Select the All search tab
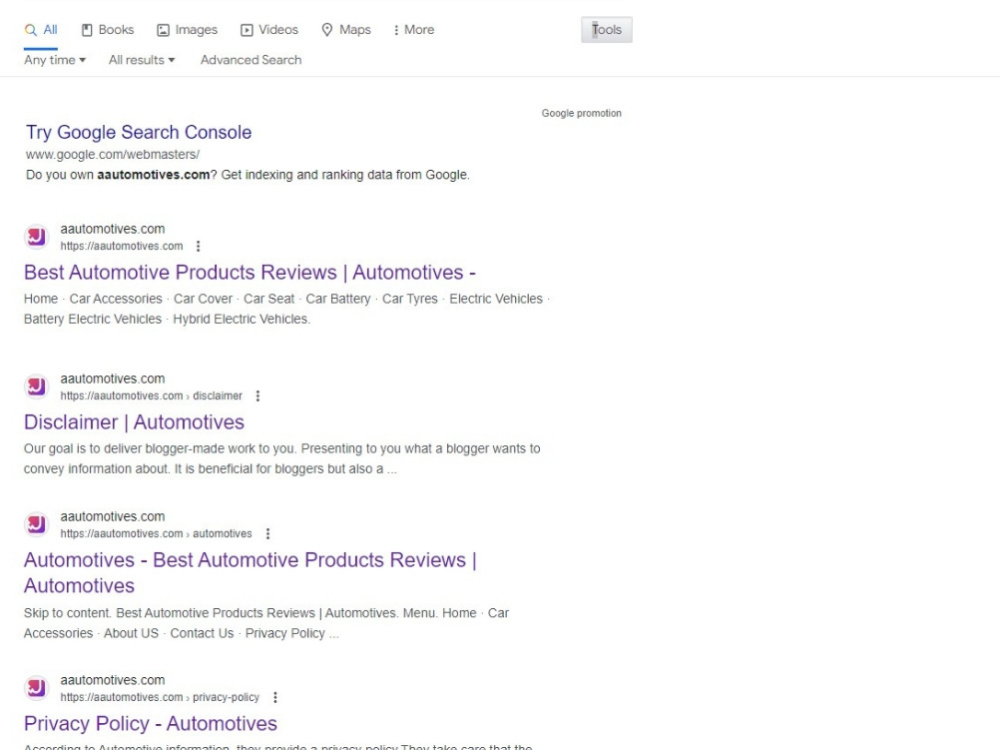Viewport: 1000px width, 750px height. (x=41, y=30)
